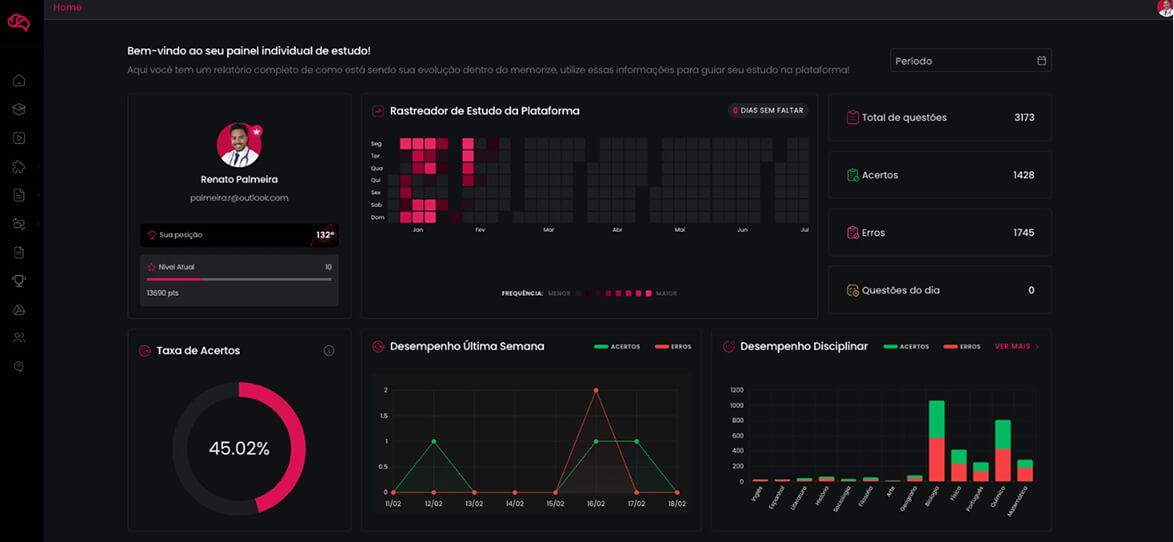The image size is (1174, 542).
Task: Click the Total de questões card
Action: pos(939,118)
